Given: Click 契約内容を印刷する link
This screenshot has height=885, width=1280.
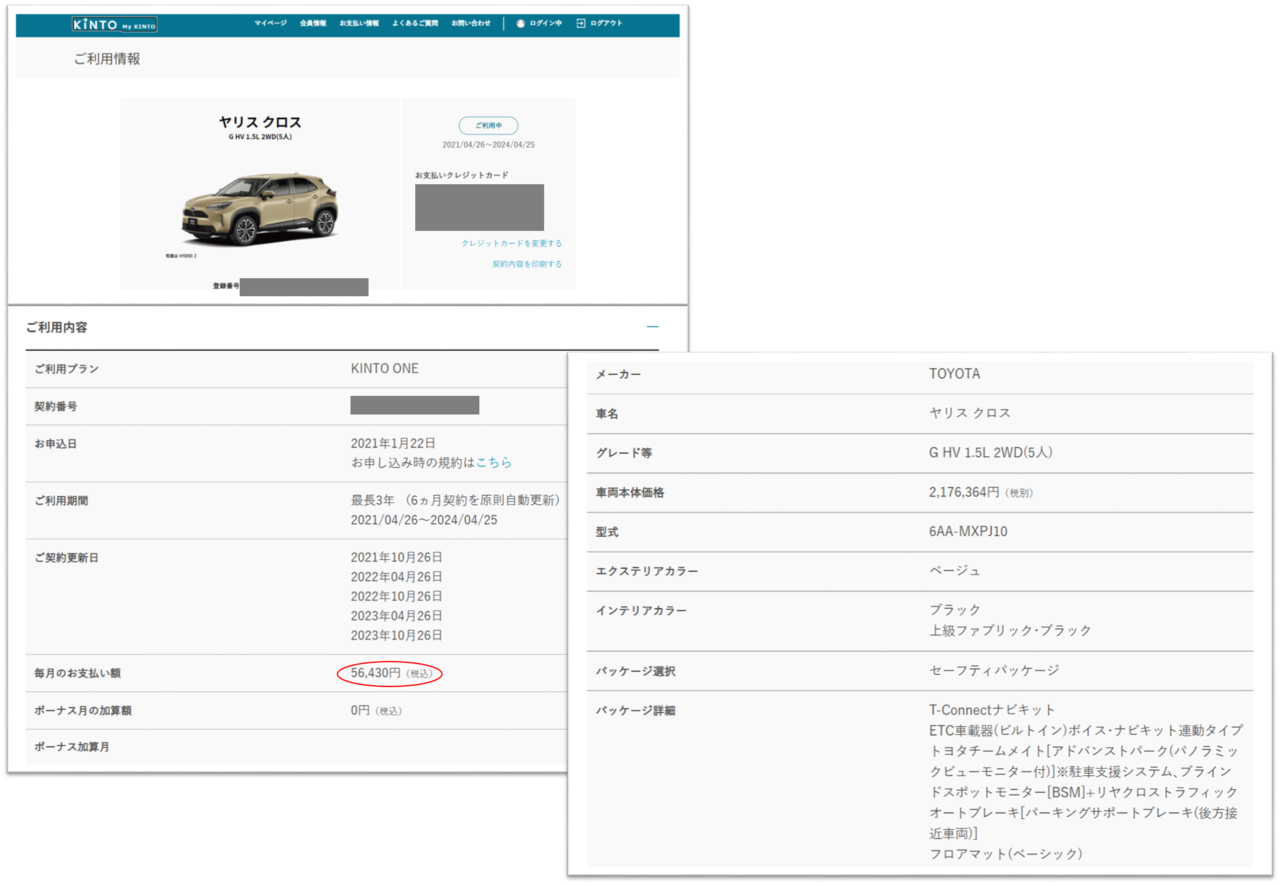Looking at the screenshot, I should 527,264.
